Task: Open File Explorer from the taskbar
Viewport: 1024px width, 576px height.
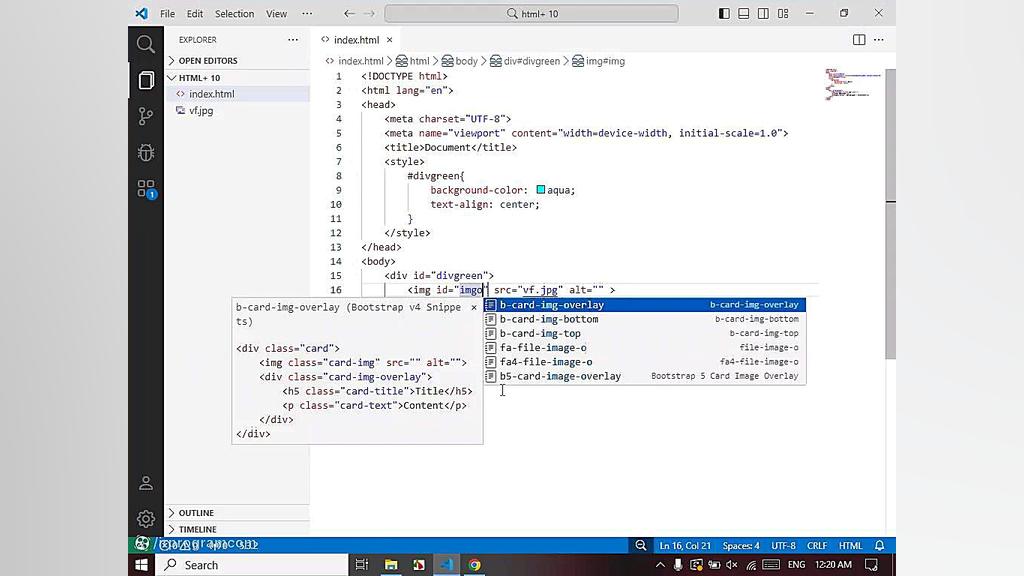Action: (391, 565)
